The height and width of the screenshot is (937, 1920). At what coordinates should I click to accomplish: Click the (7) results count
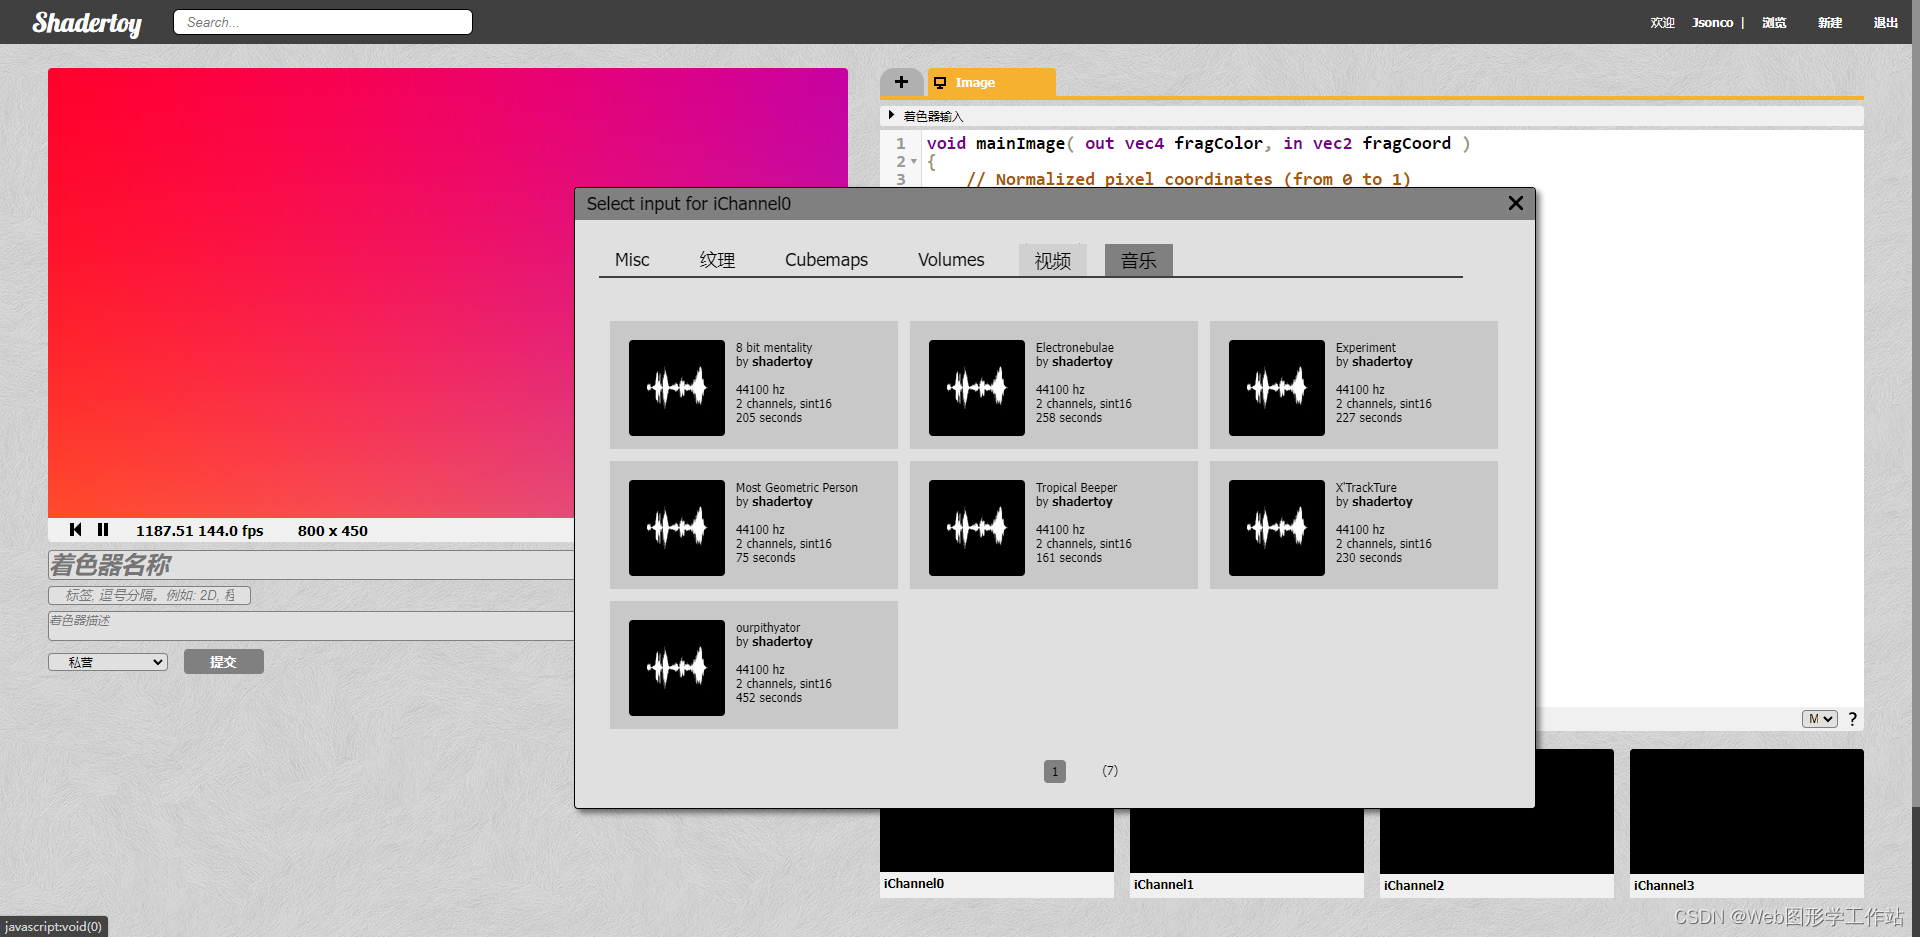point(1110,771)
